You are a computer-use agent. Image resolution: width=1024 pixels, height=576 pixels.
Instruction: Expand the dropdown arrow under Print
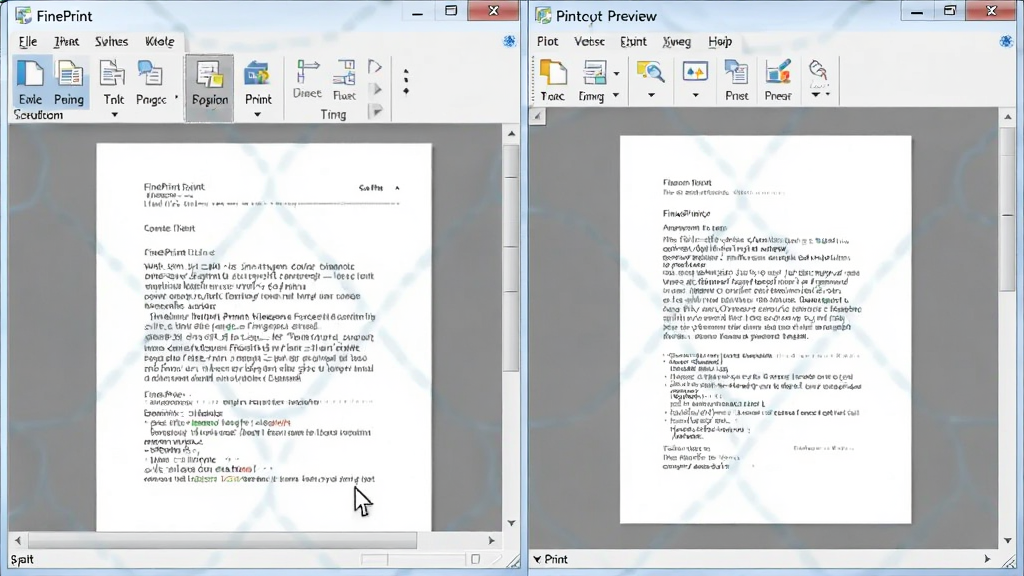pyautogui.click(x=257, y=115)
